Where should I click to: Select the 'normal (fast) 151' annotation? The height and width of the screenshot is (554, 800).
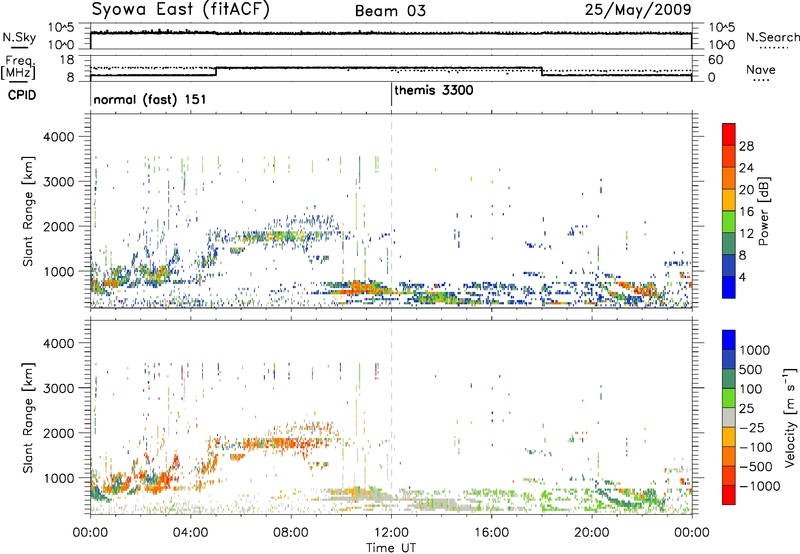[x=150, y=99]
